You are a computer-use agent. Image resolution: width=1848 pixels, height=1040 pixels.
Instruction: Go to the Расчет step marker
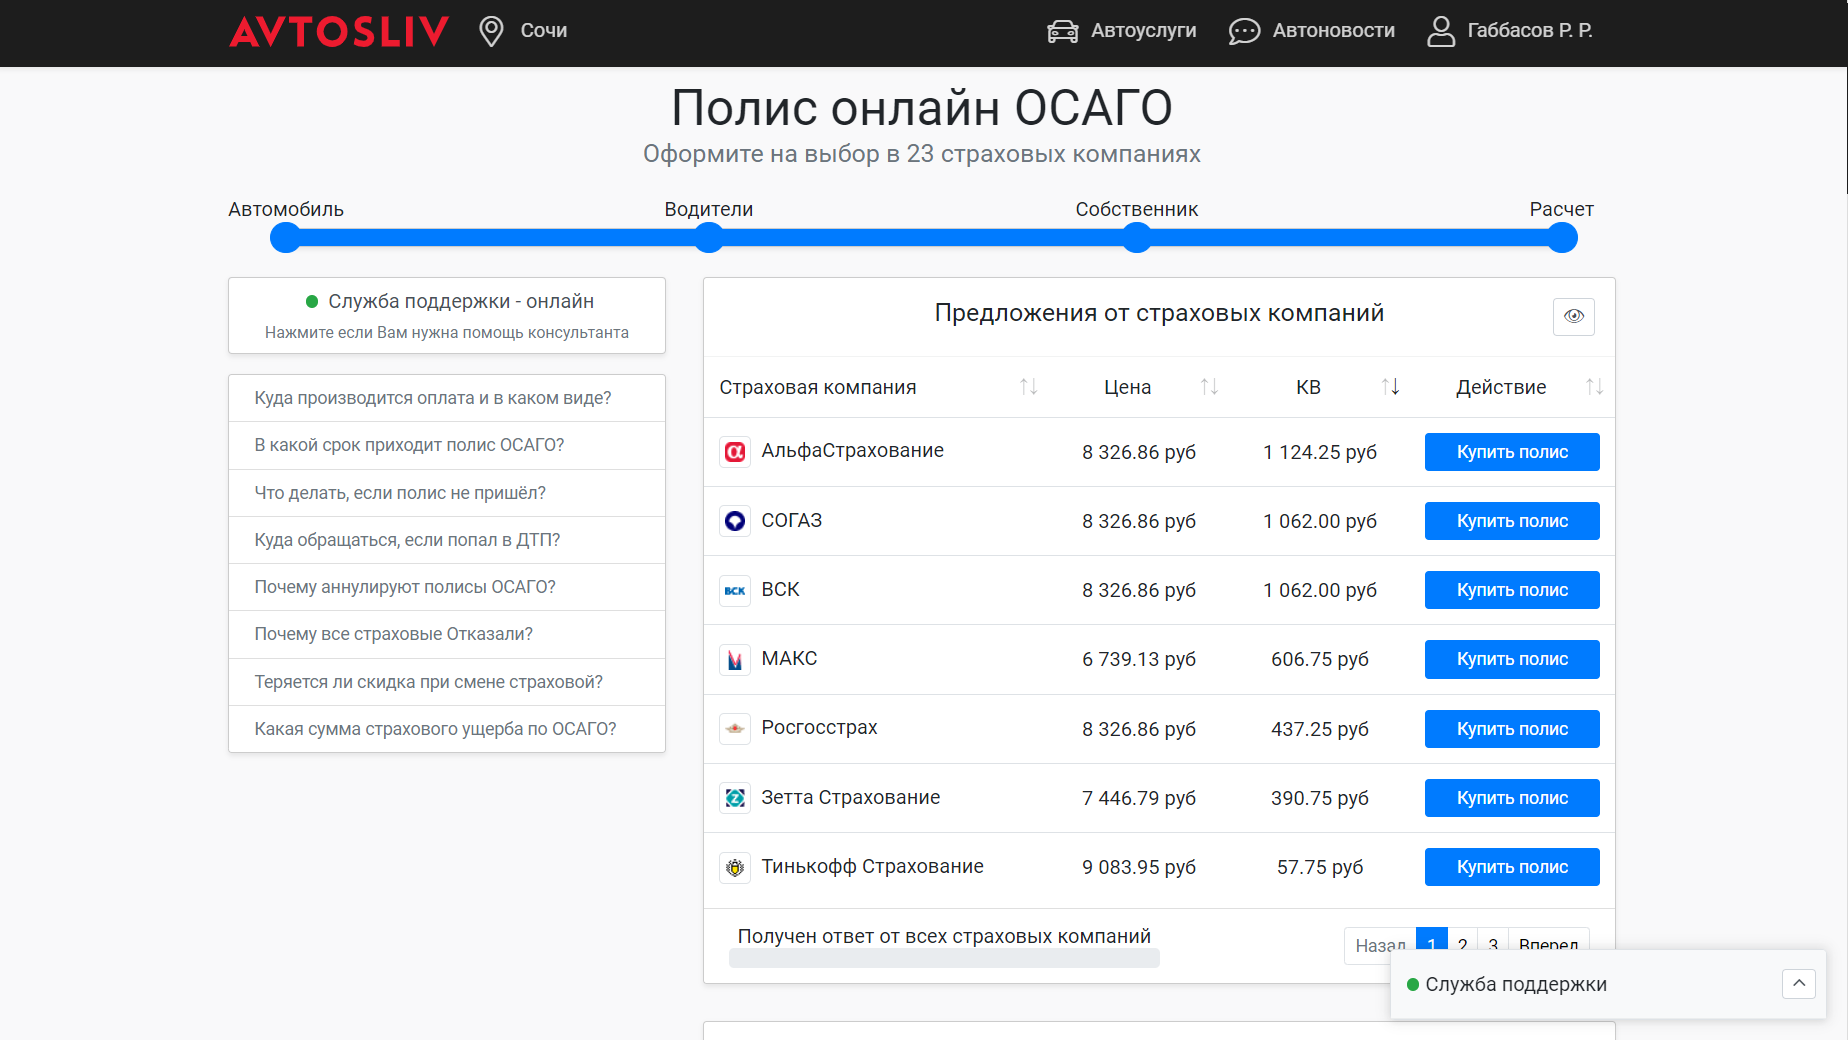[x=1562, y=238]
